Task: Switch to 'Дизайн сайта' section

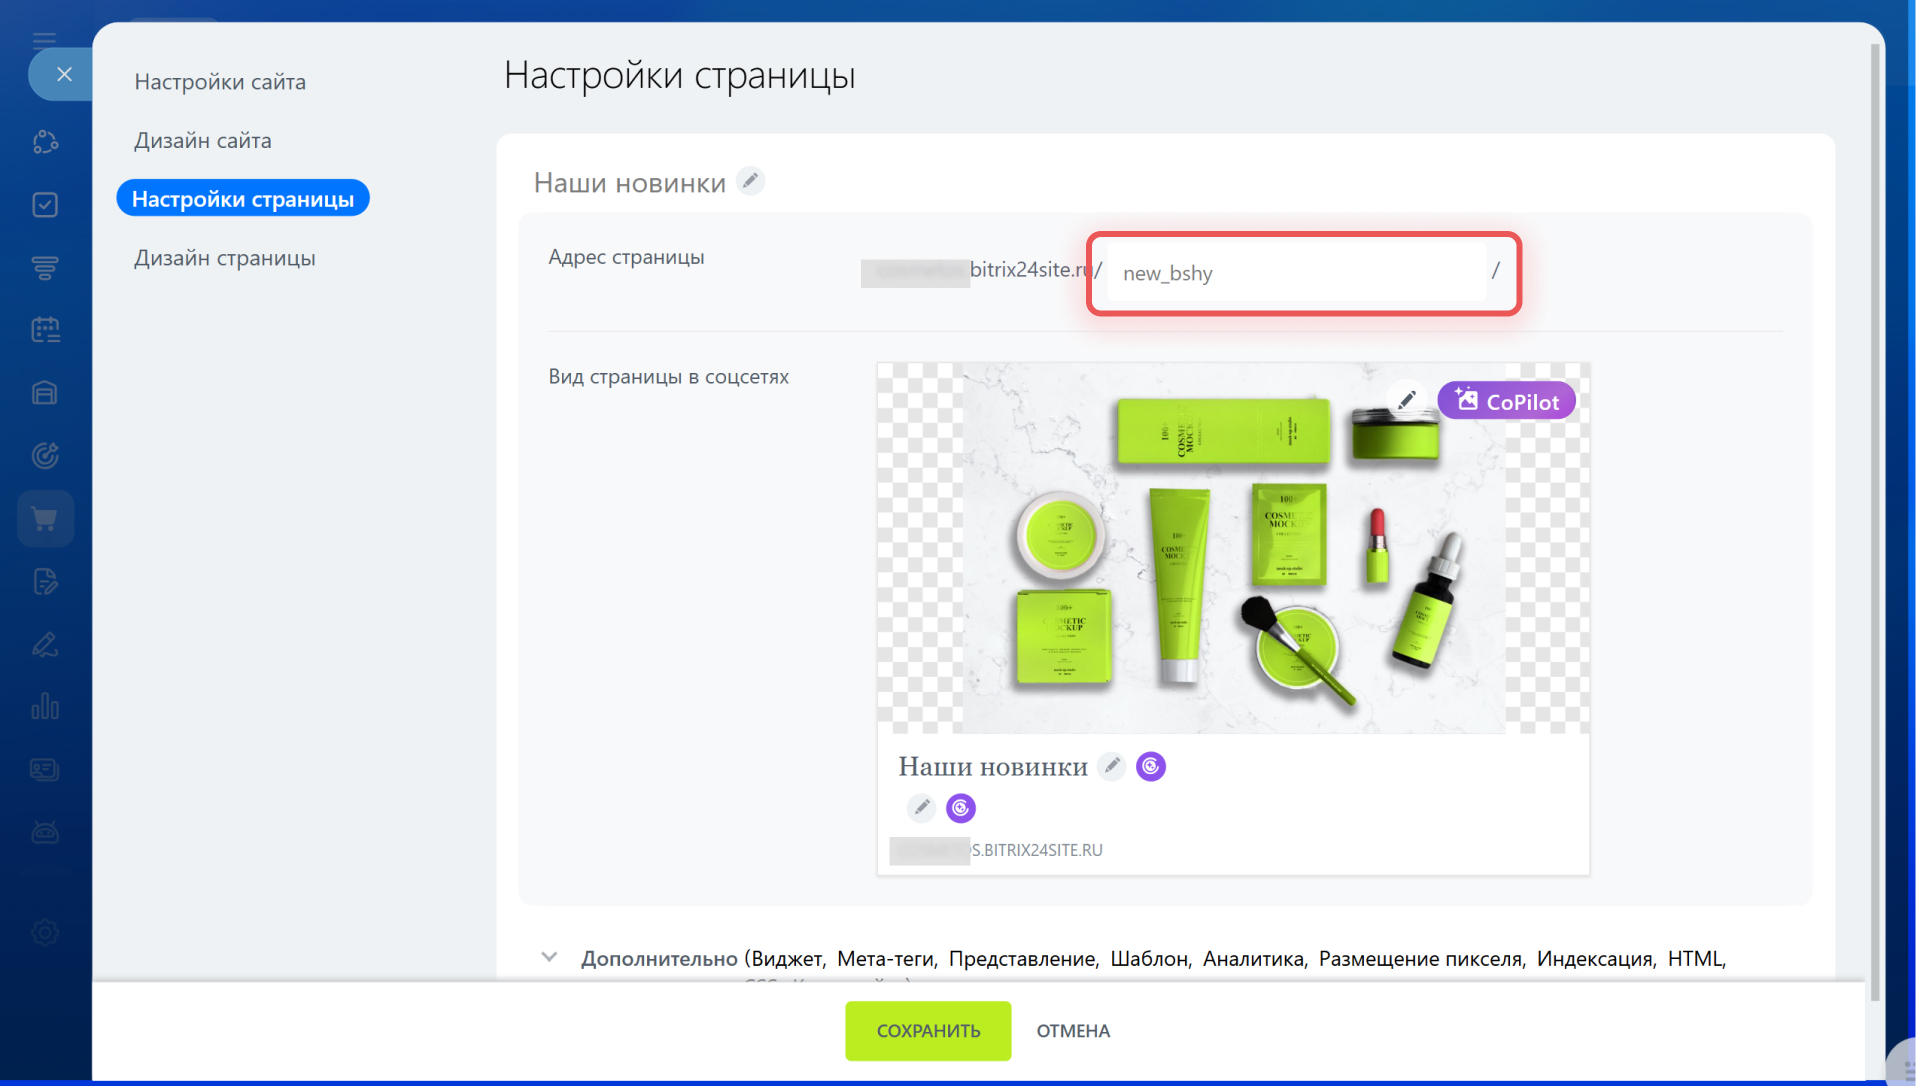Action: click(x=203, y=141)
